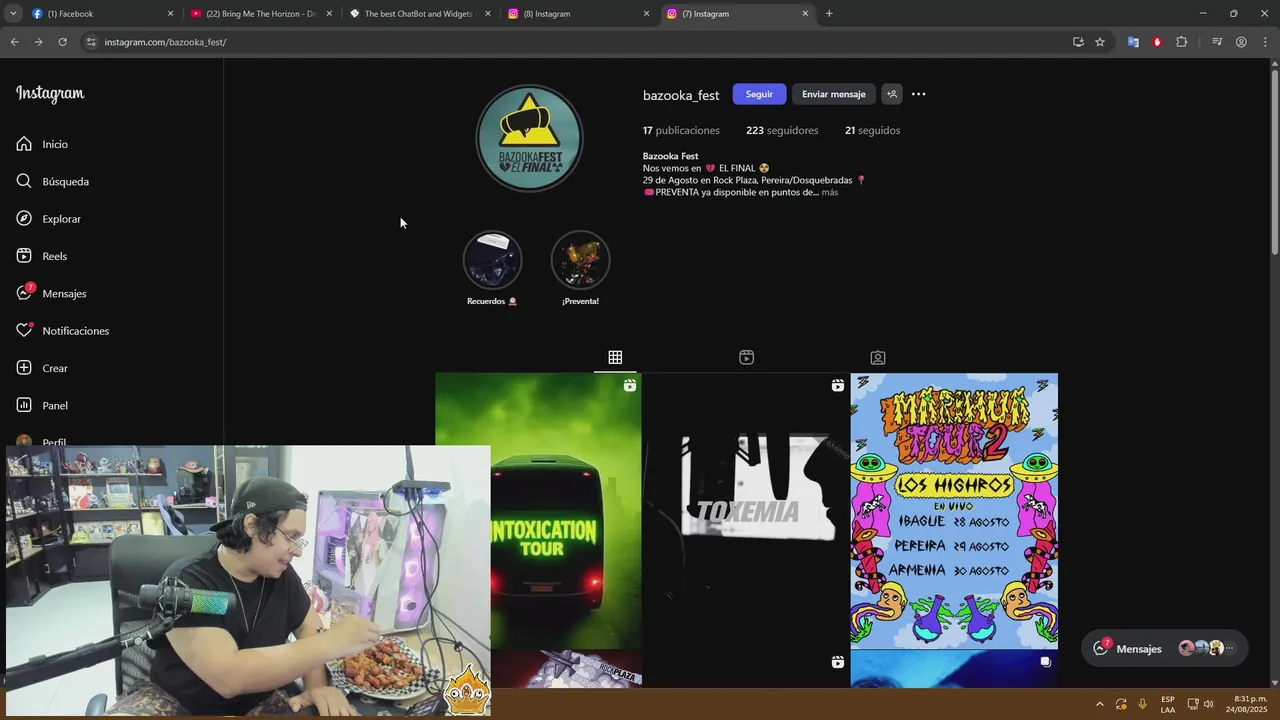Open media control toolbar icon
This screenshot has height=720, width=1280.
1217,42
